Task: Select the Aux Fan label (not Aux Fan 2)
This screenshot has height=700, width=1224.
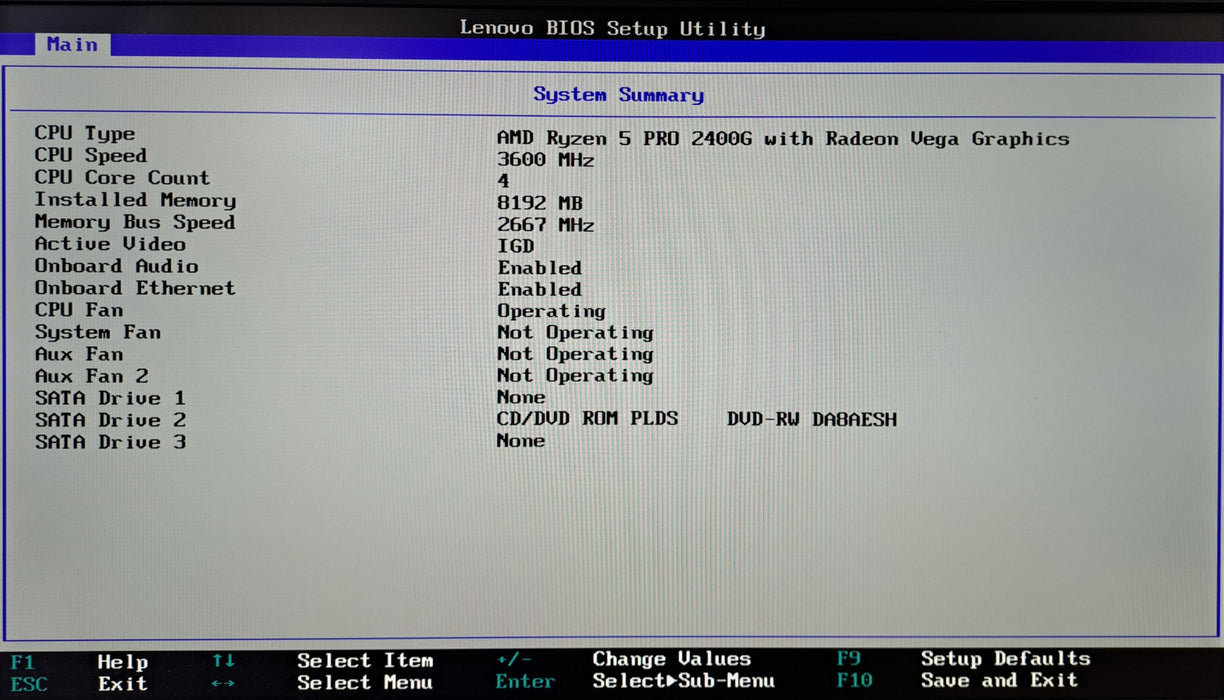Action: tap(79, 354)
